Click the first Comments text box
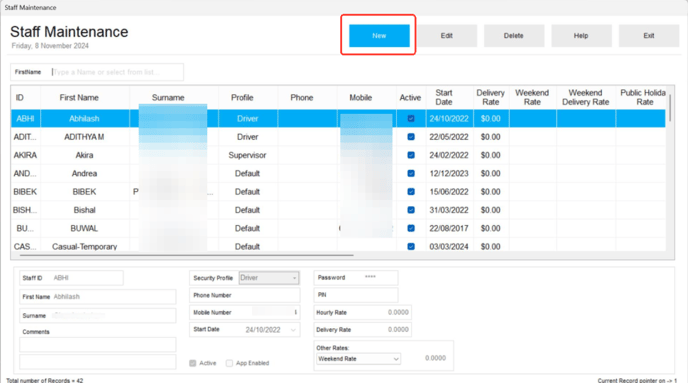Screen dimensions: 688x383 [98, 345]
